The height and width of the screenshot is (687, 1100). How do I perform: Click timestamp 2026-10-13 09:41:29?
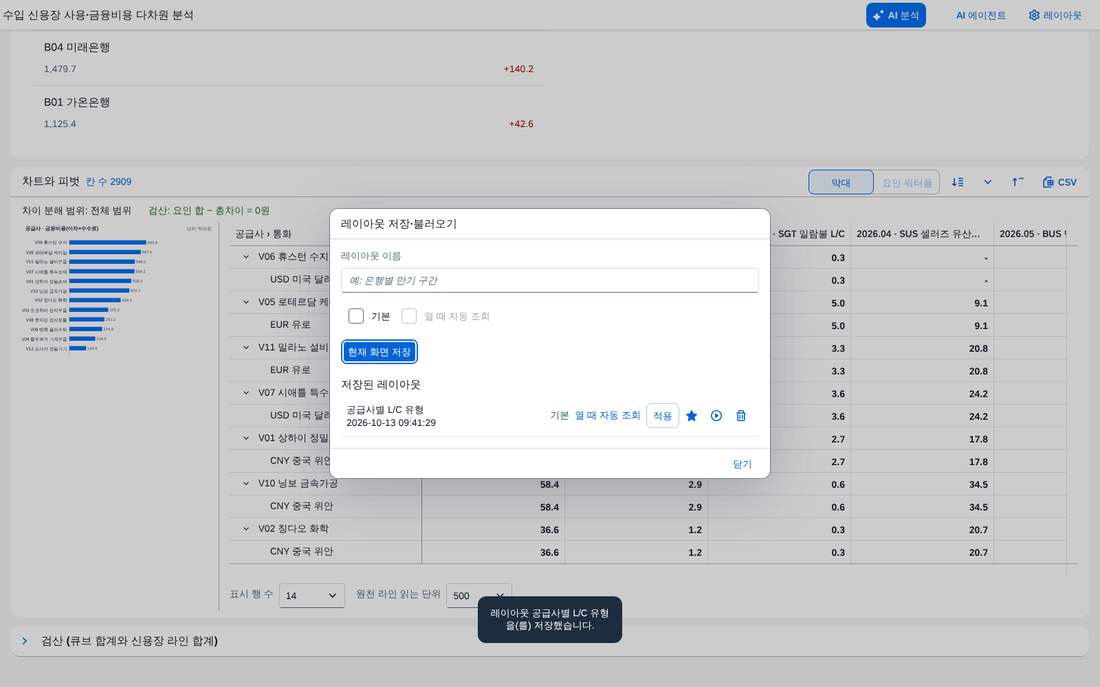pyautogui.click(x=391, y=423)
